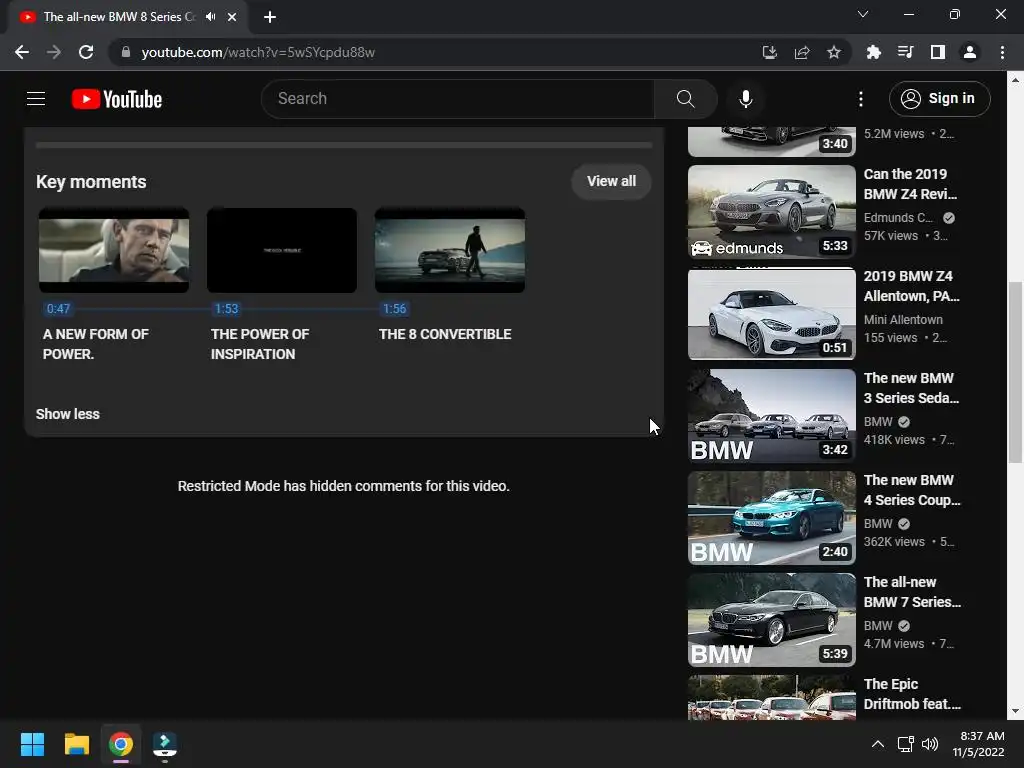Click The new BMW 3 Series title
The height and width of the screenshot is (768, 1024).
click(912, 388)
